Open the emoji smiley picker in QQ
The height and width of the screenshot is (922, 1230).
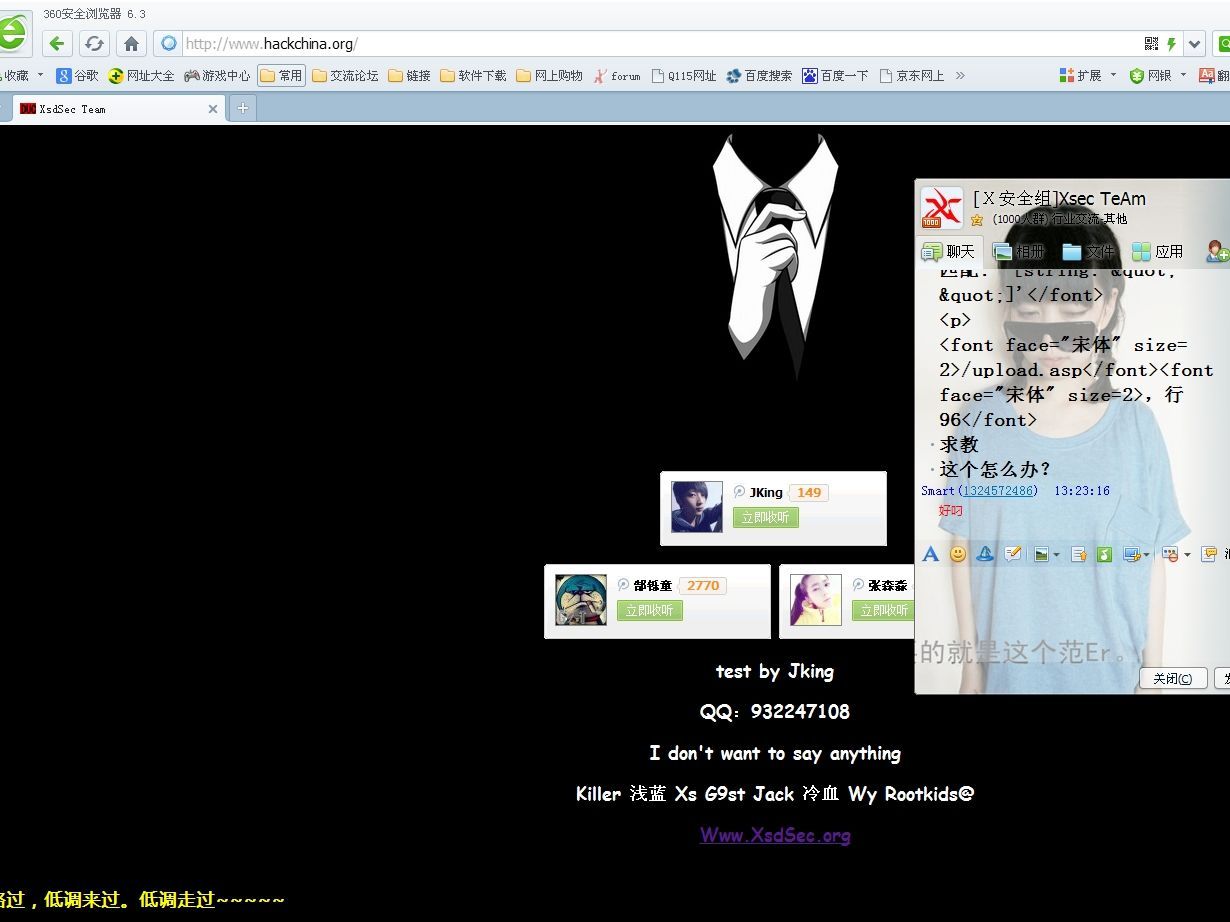coord(958,554)
